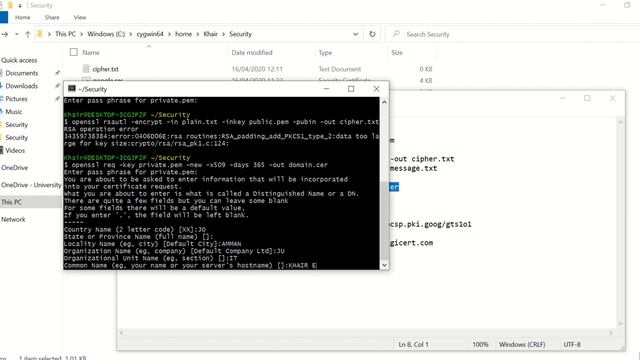Tick the select-all checkbox in header
640x360 pixels.
click(74, 52)
